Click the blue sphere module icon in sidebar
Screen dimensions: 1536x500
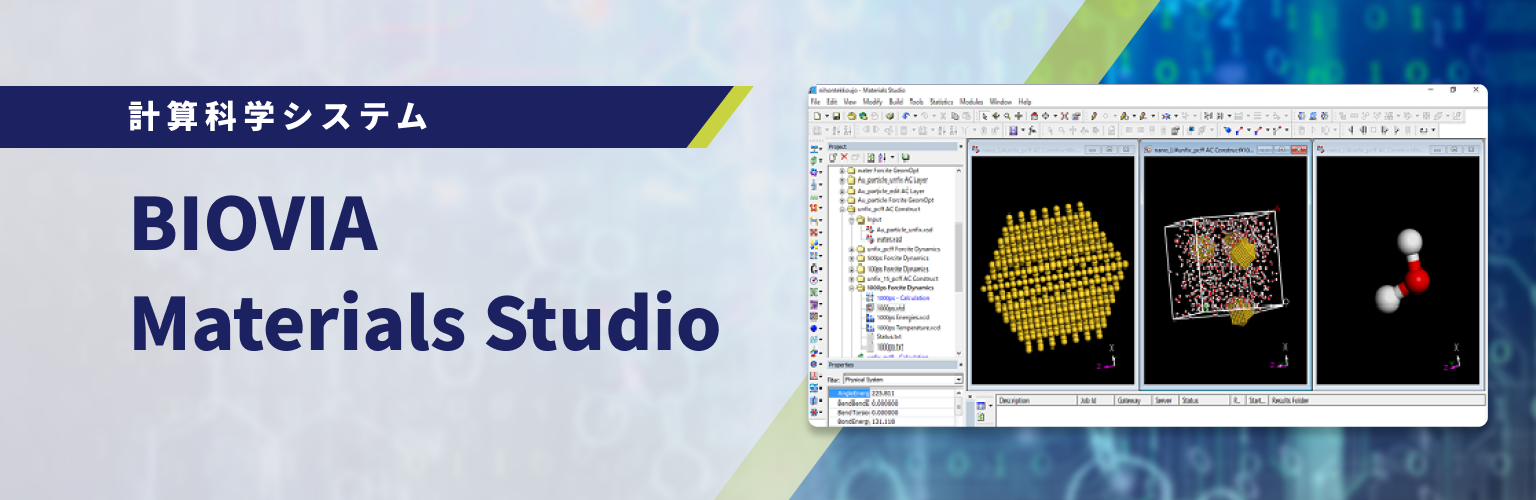(813, 328)
